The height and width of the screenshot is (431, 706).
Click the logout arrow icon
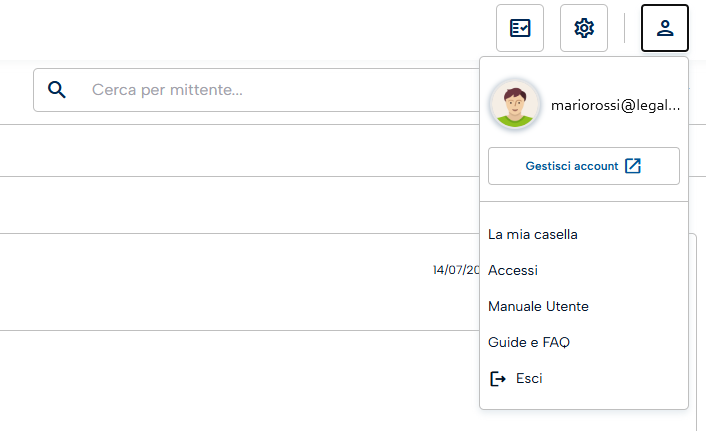point(498,379)
